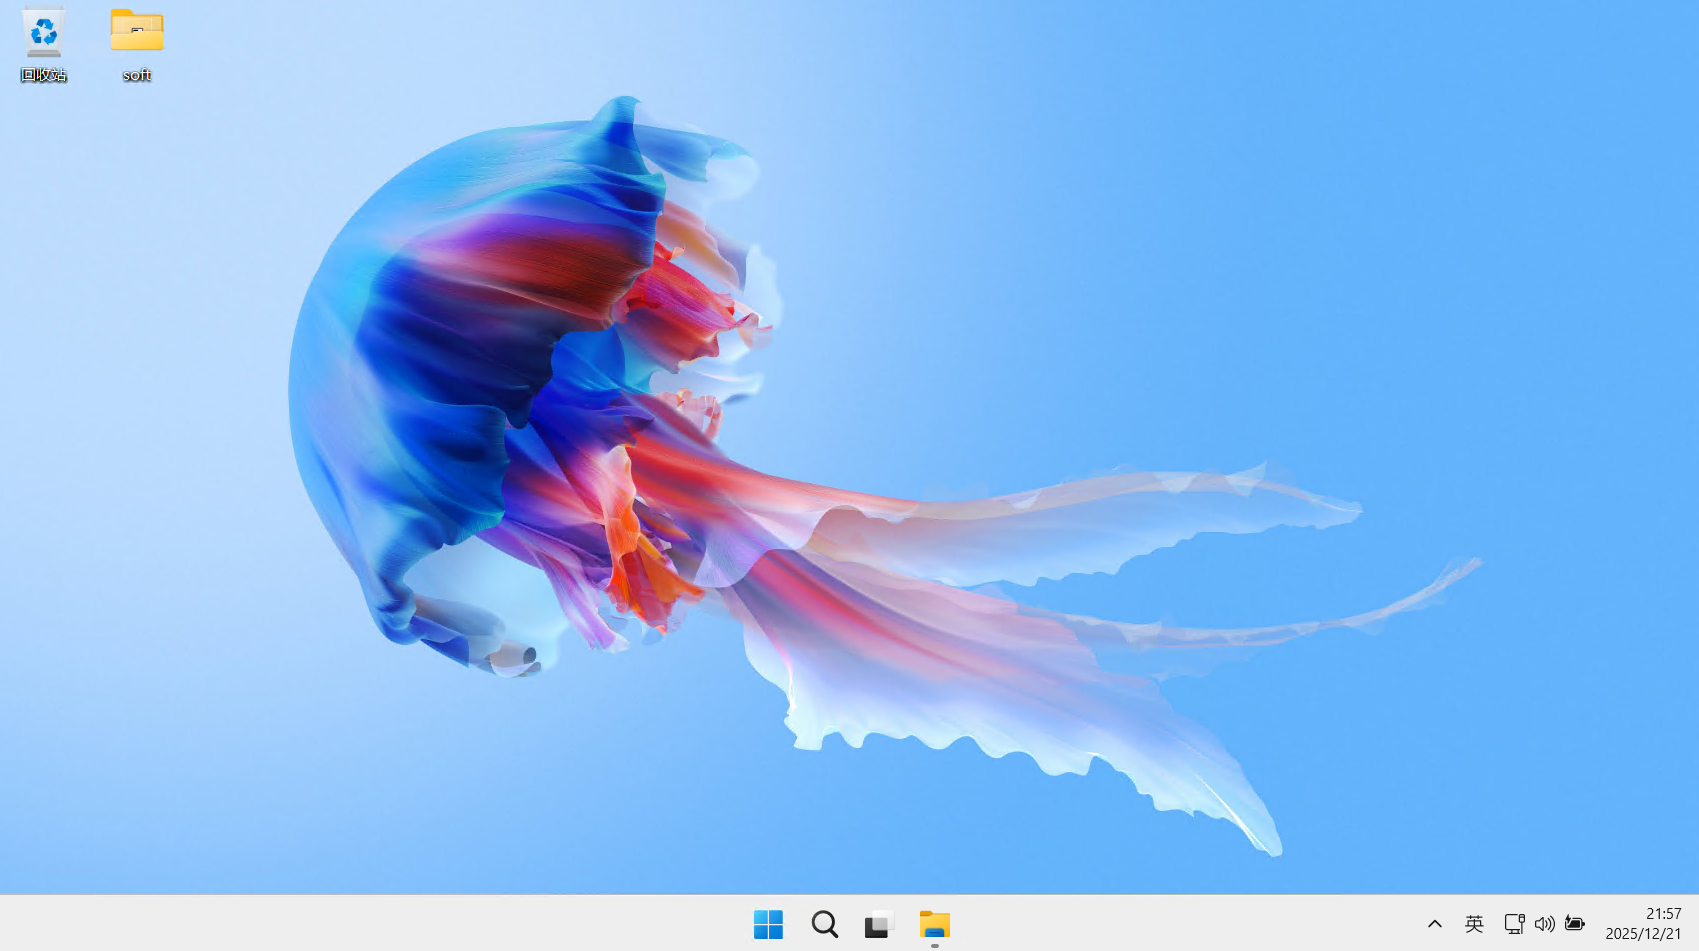Click the 回收站 label text
Image resolution: width=1699 pixels, height=951 pixels.
pyautogui.click(x=43, y=75)
